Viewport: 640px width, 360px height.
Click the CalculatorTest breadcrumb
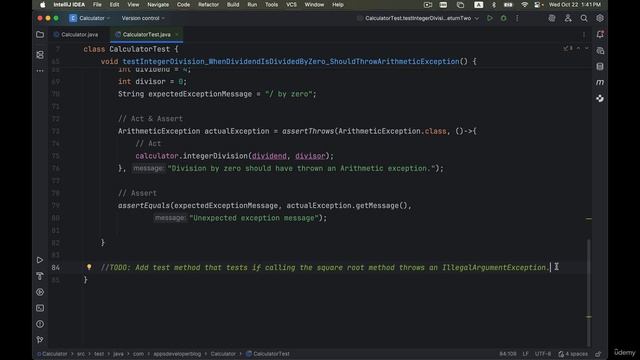tap(268, 354)
